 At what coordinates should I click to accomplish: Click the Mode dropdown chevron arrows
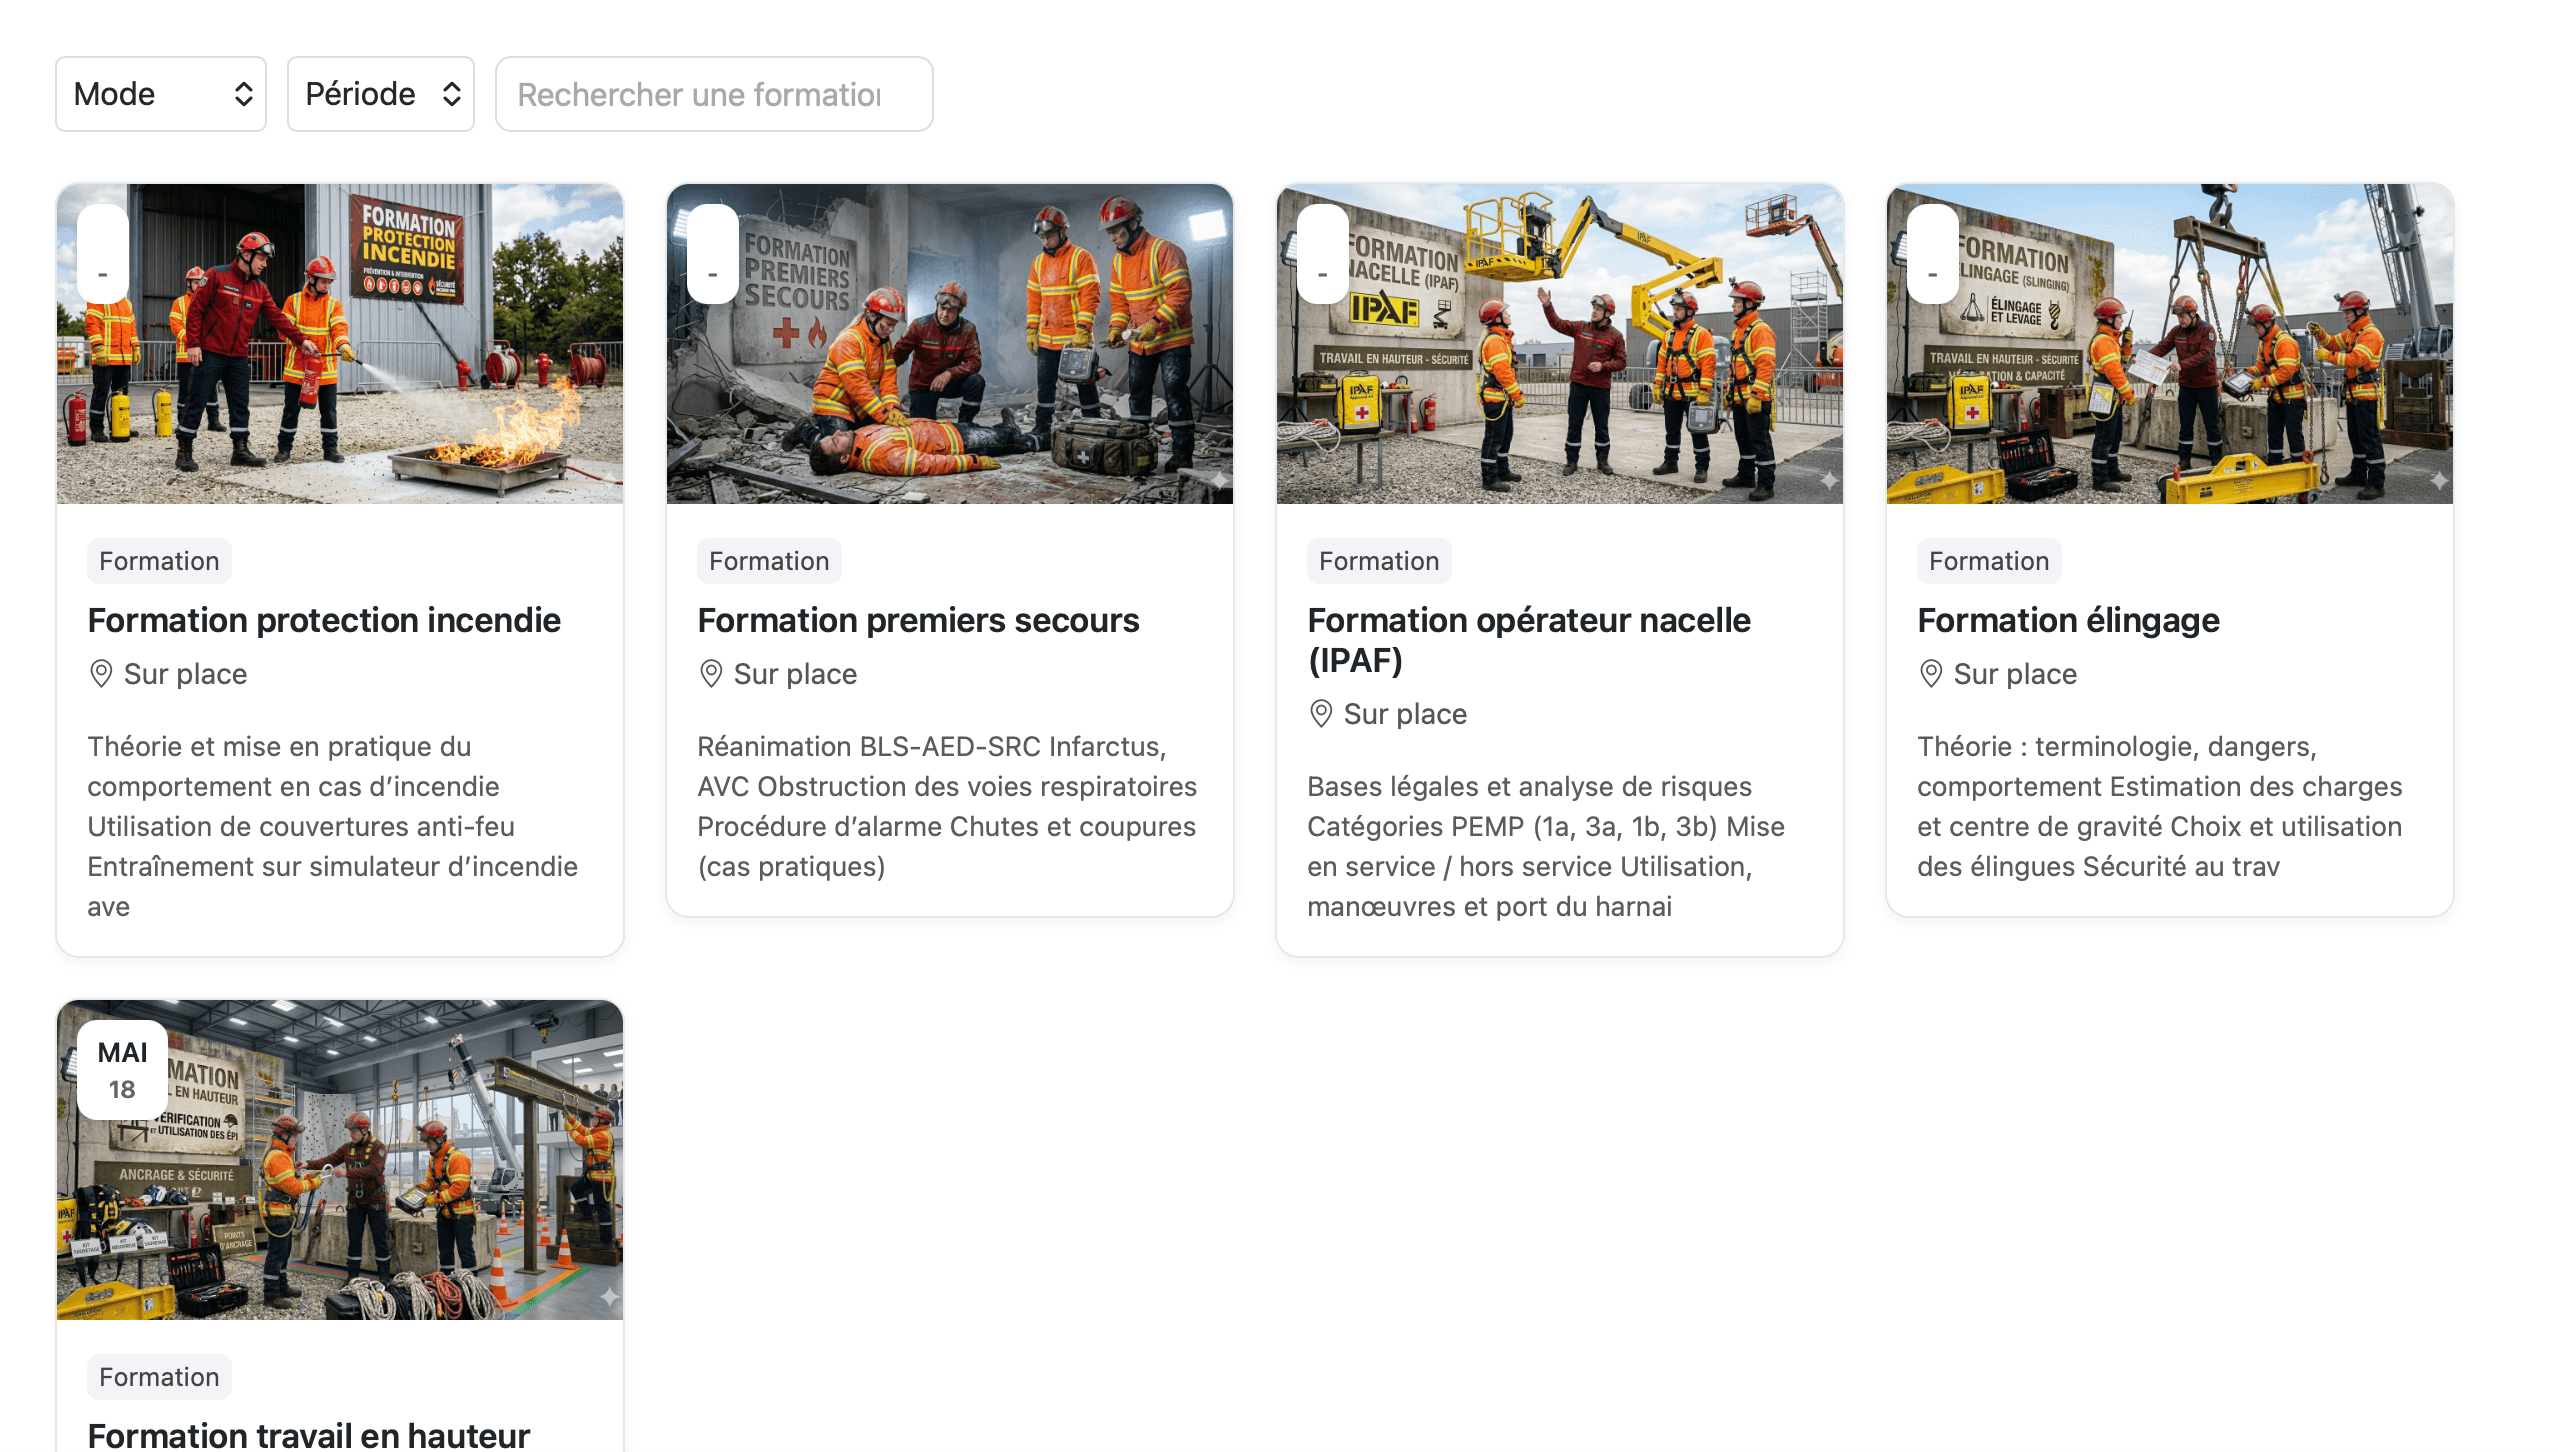[243, 94]
